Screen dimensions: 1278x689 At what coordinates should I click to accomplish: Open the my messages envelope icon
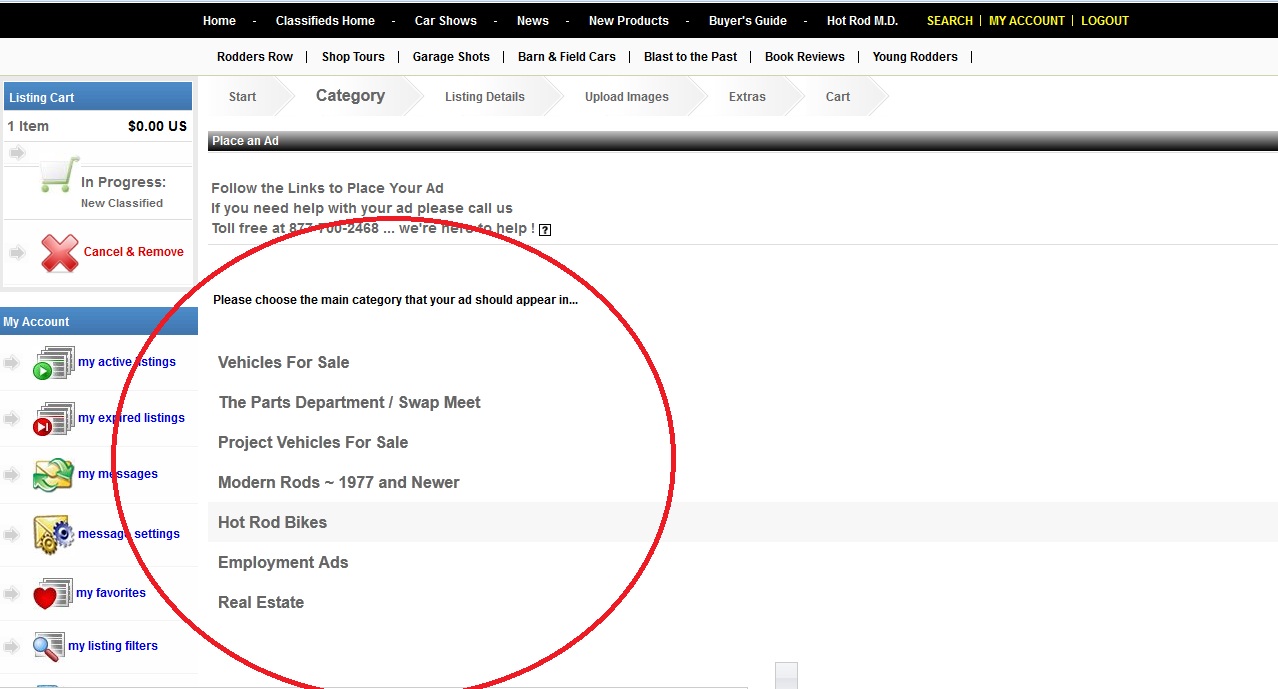53,475
